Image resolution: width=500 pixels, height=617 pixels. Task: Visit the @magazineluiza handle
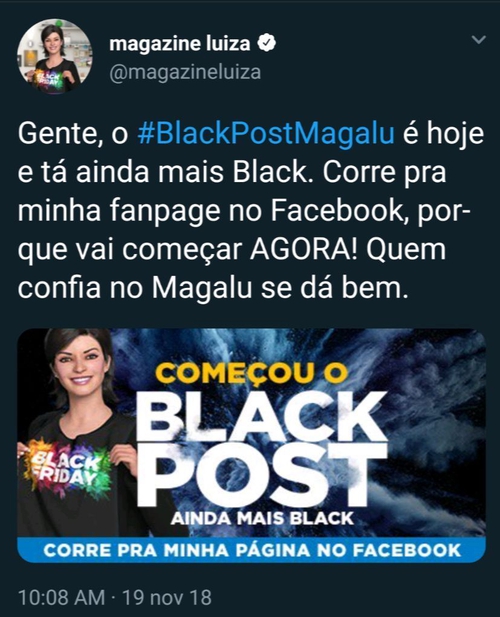tap(185, 72)
